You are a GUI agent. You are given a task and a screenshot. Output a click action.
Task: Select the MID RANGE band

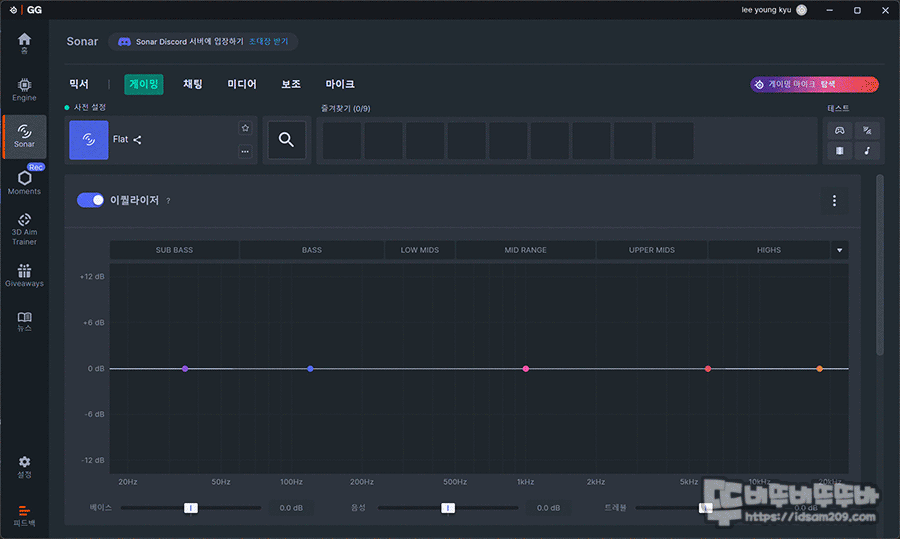525,250
